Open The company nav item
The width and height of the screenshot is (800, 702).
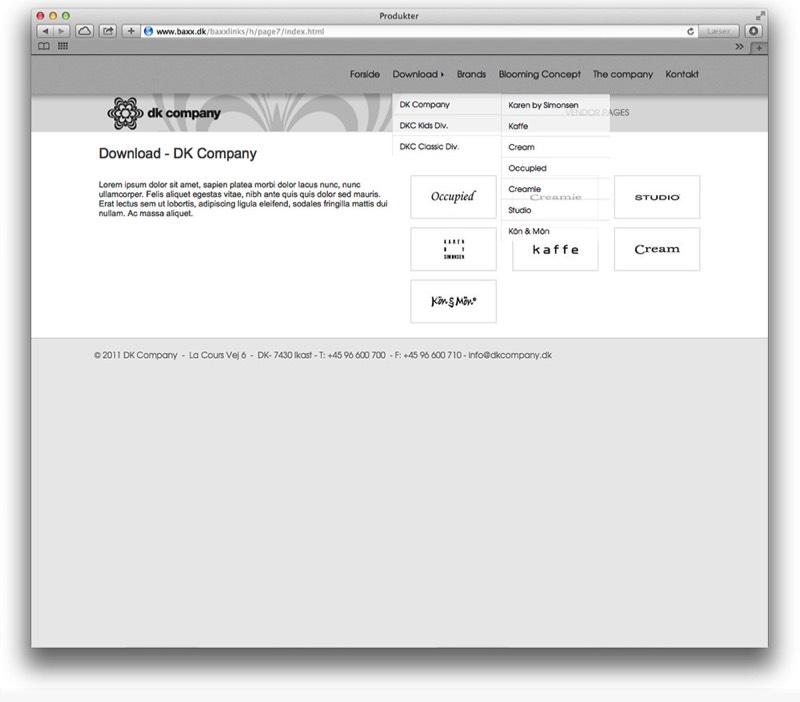click(623, 74)
